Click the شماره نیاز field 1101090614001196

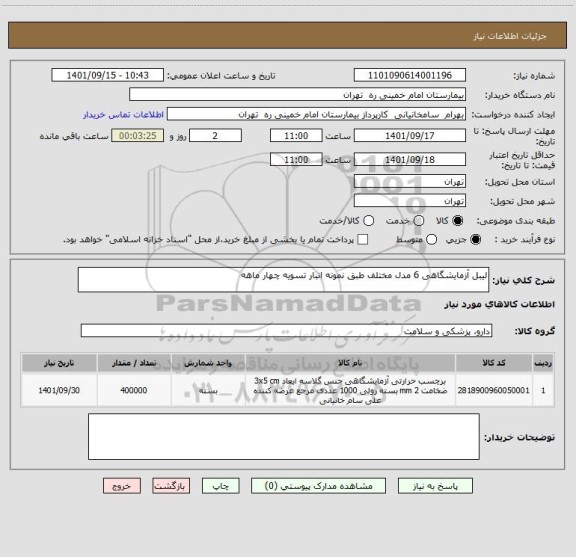[410, 75]
